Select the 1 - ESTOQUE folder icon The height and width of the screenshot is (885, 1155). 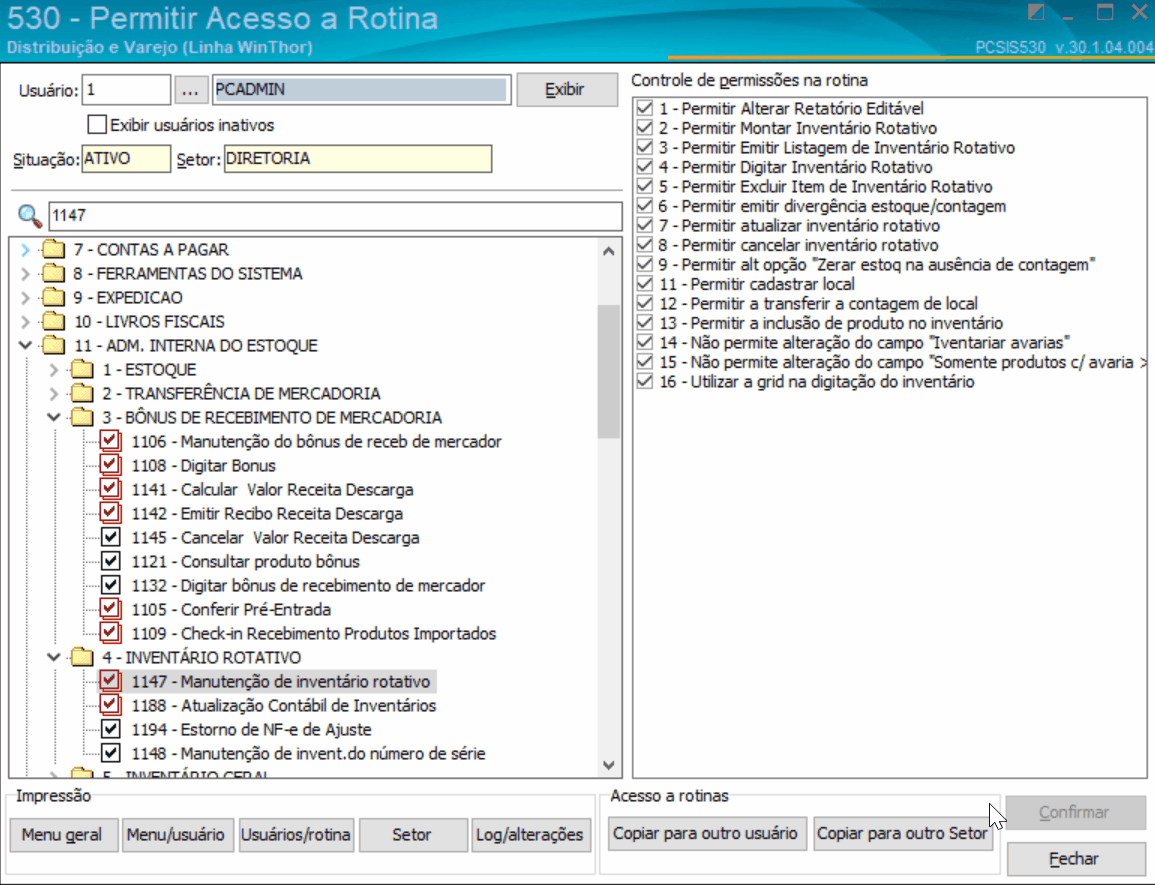[x=82, y=369]
